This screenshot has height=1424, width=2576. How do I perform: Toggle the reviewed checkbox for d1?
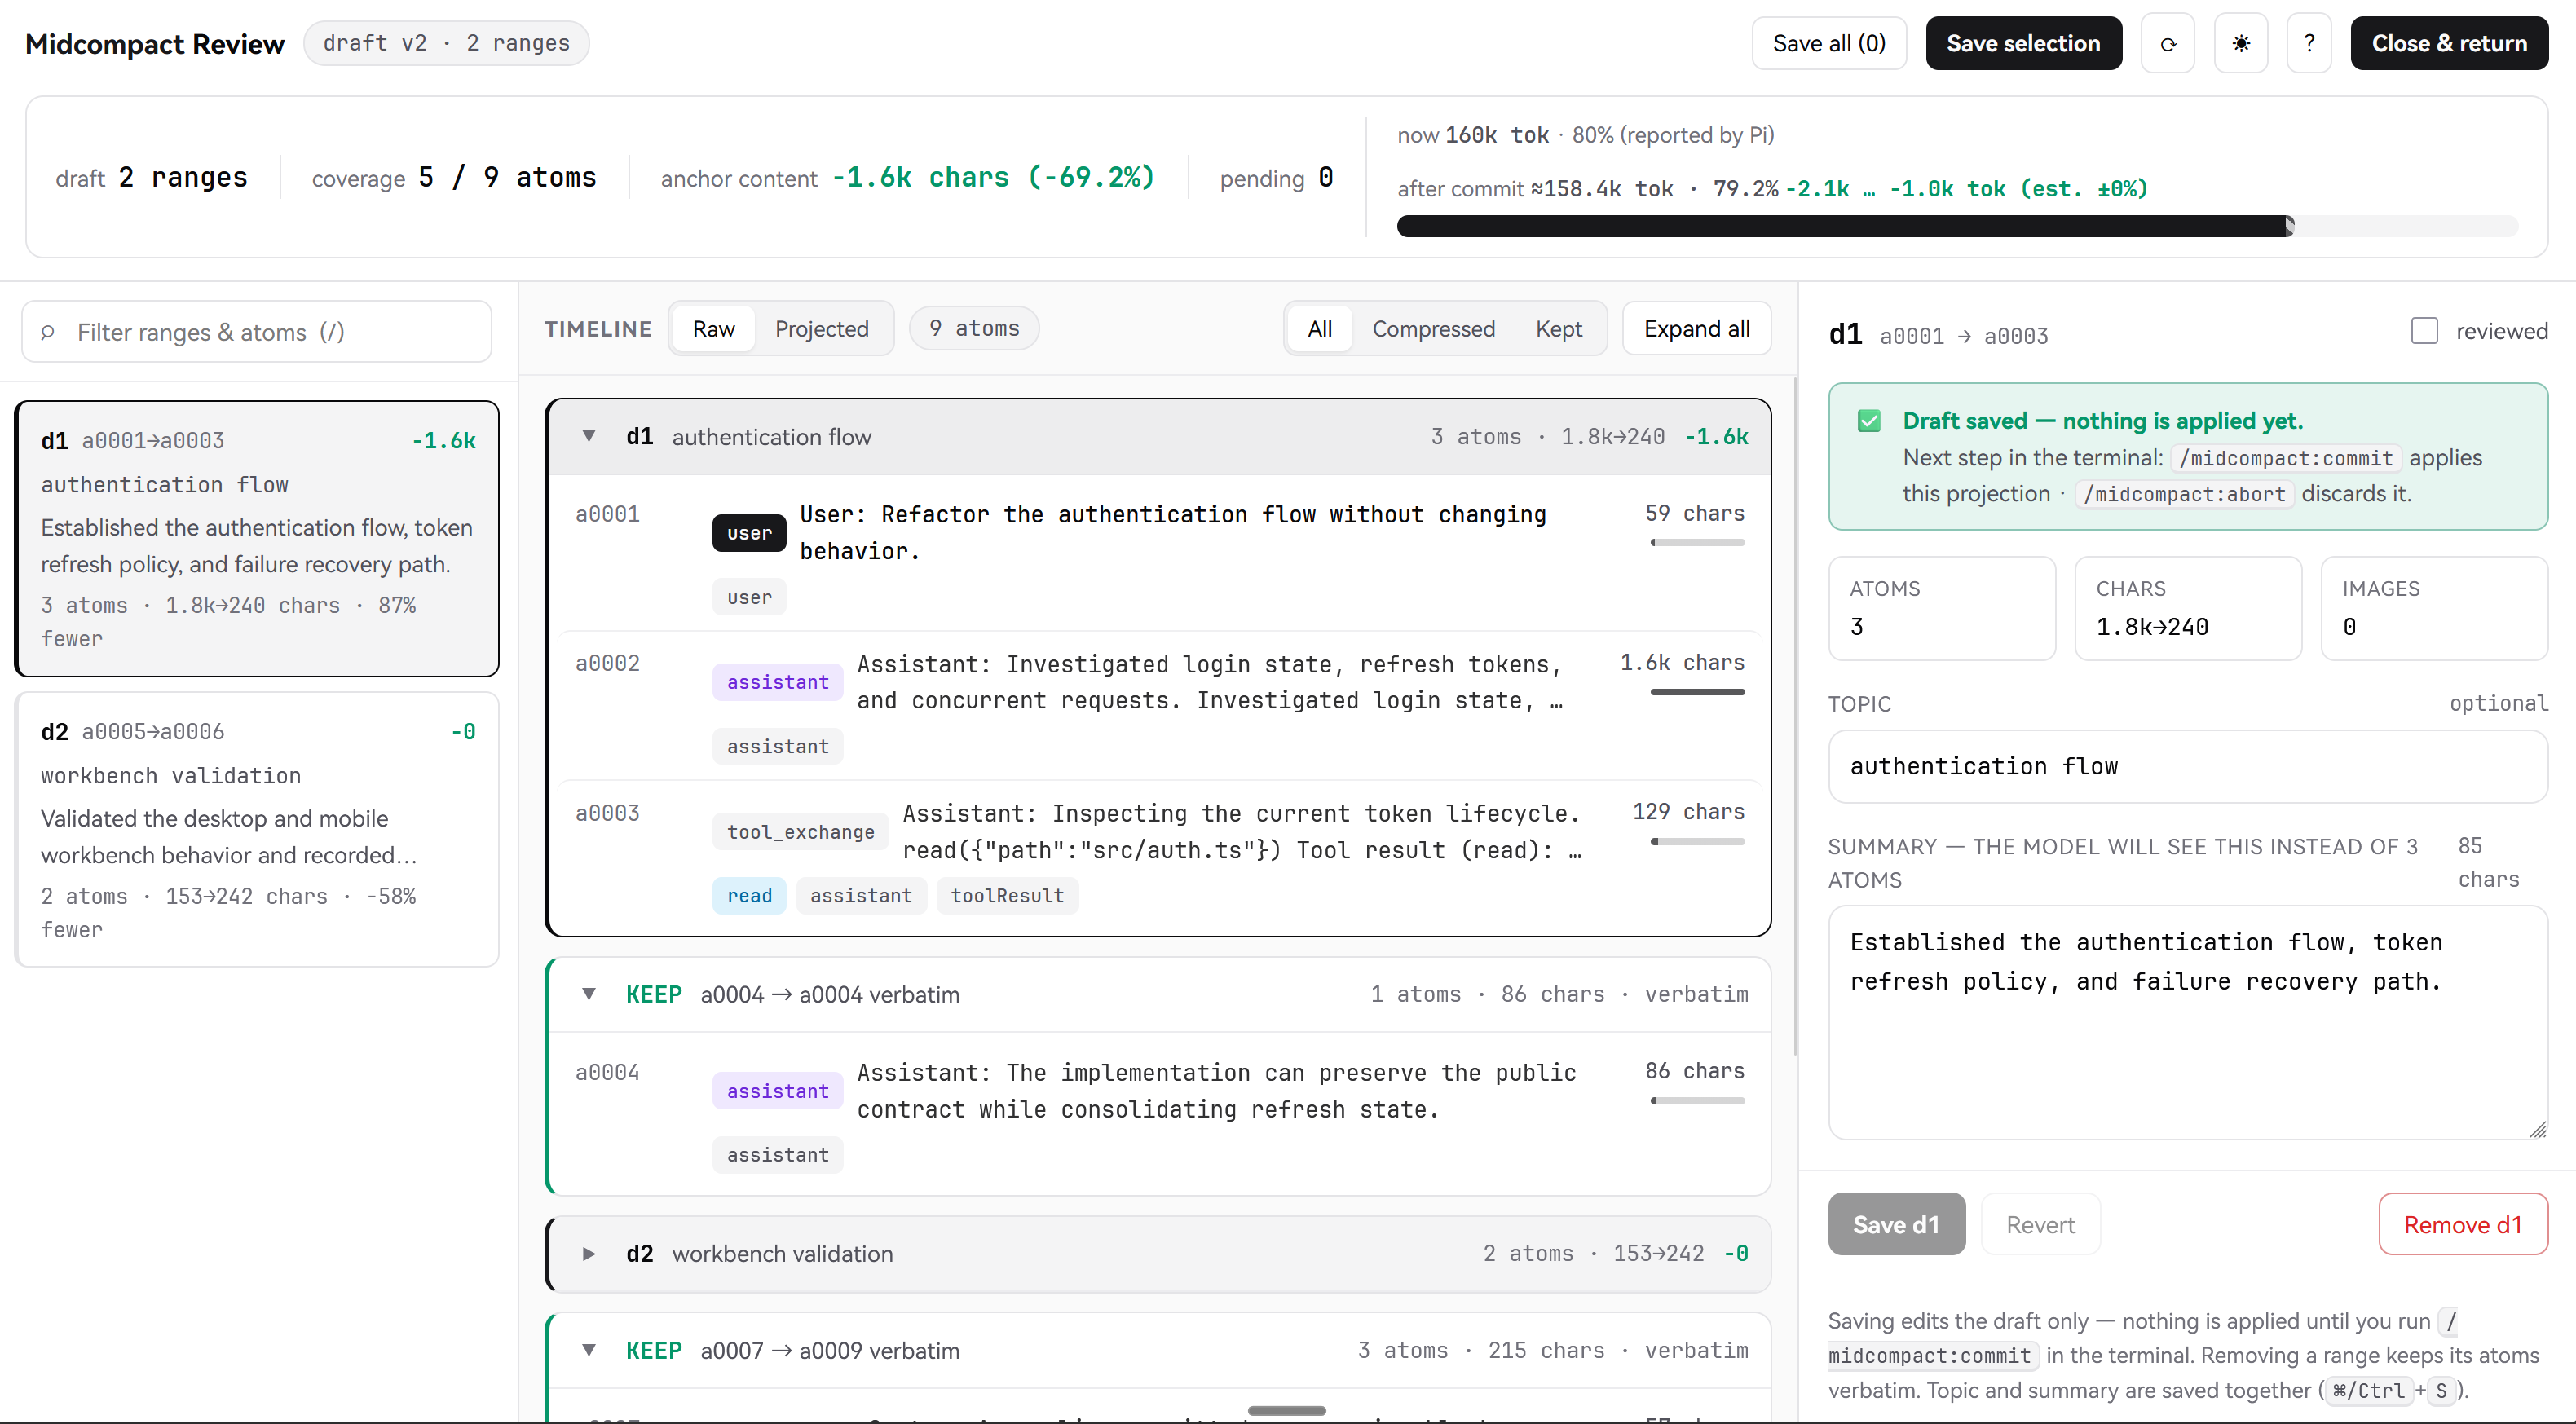click(x=2424, y=331)
